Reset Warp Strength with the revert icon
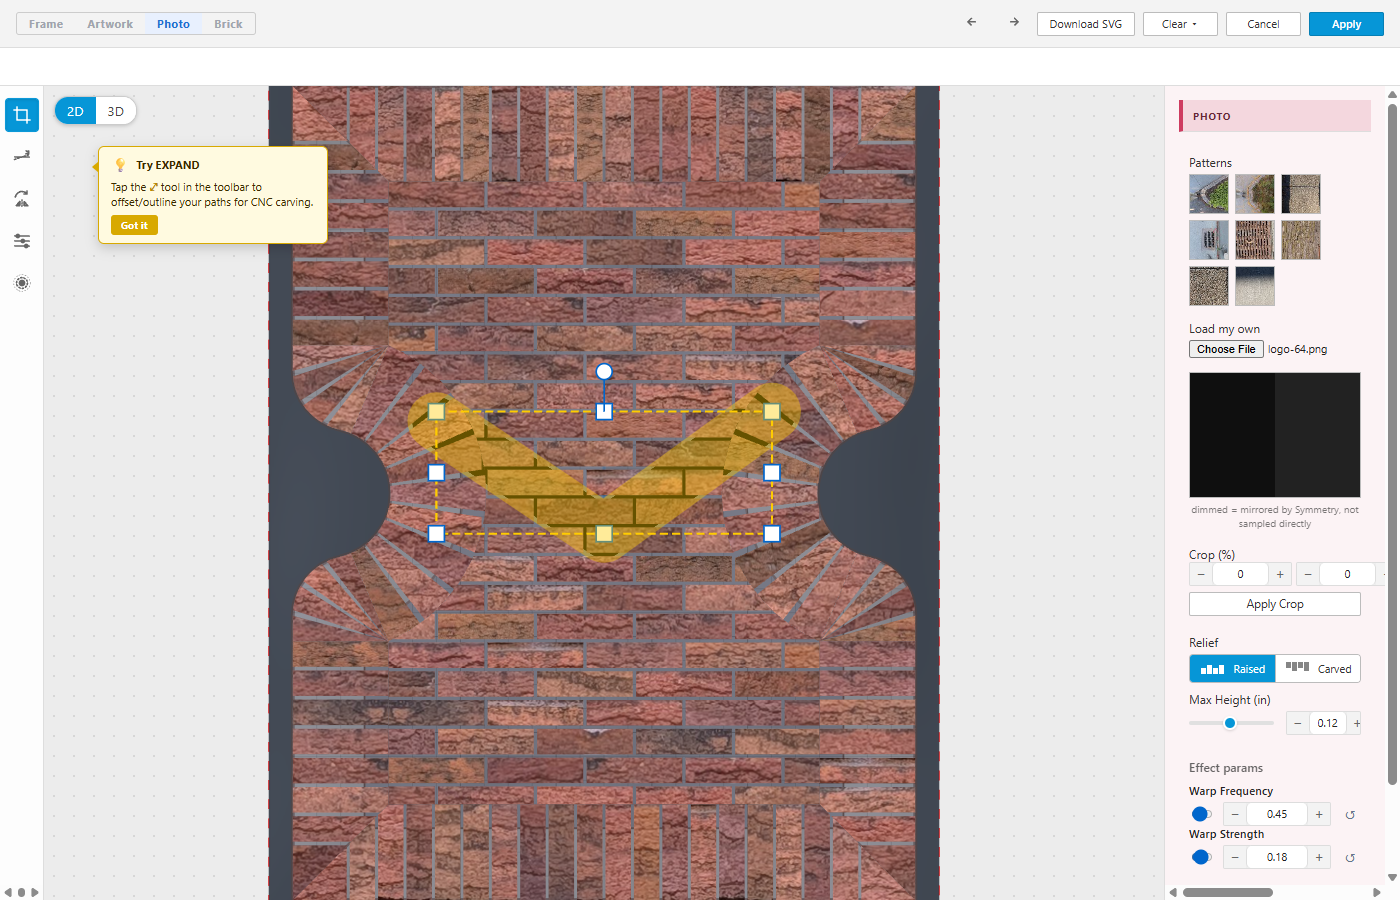The width and height of the screenshot is (1400, 900). (1350, 858)
